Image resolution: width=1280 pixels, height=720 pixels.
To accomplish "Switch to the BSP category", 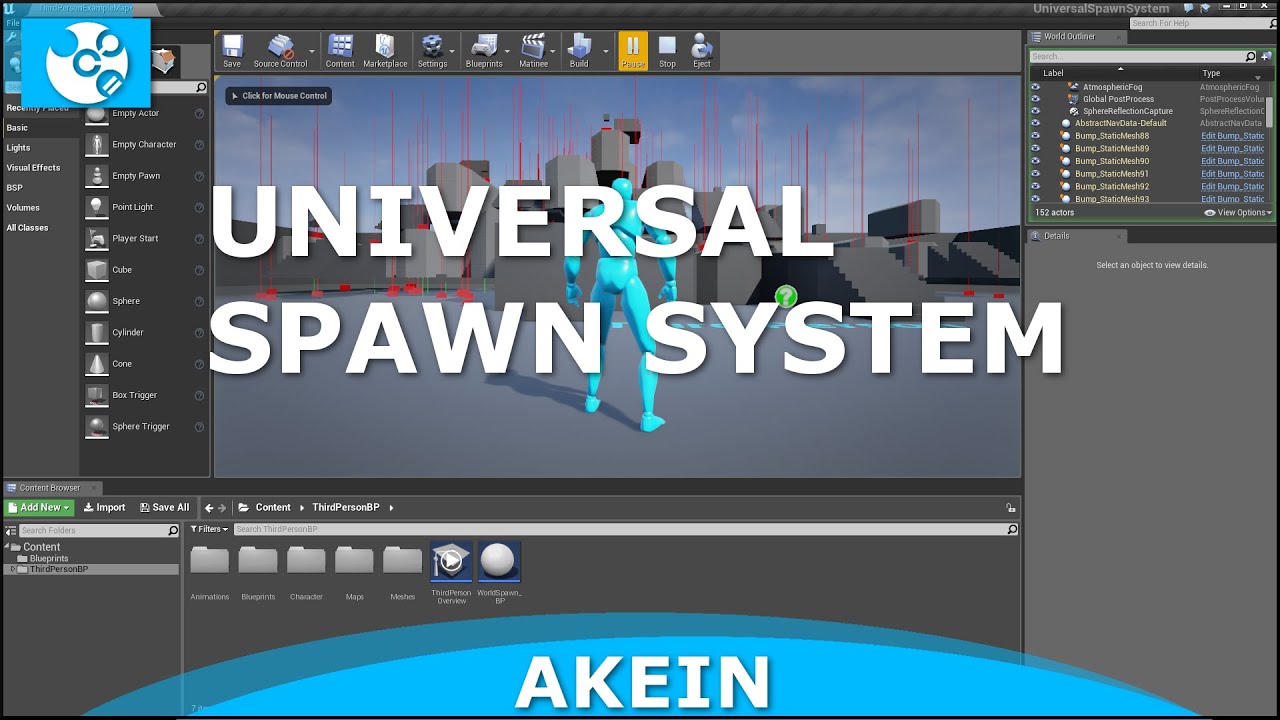I will pos(14,188).
